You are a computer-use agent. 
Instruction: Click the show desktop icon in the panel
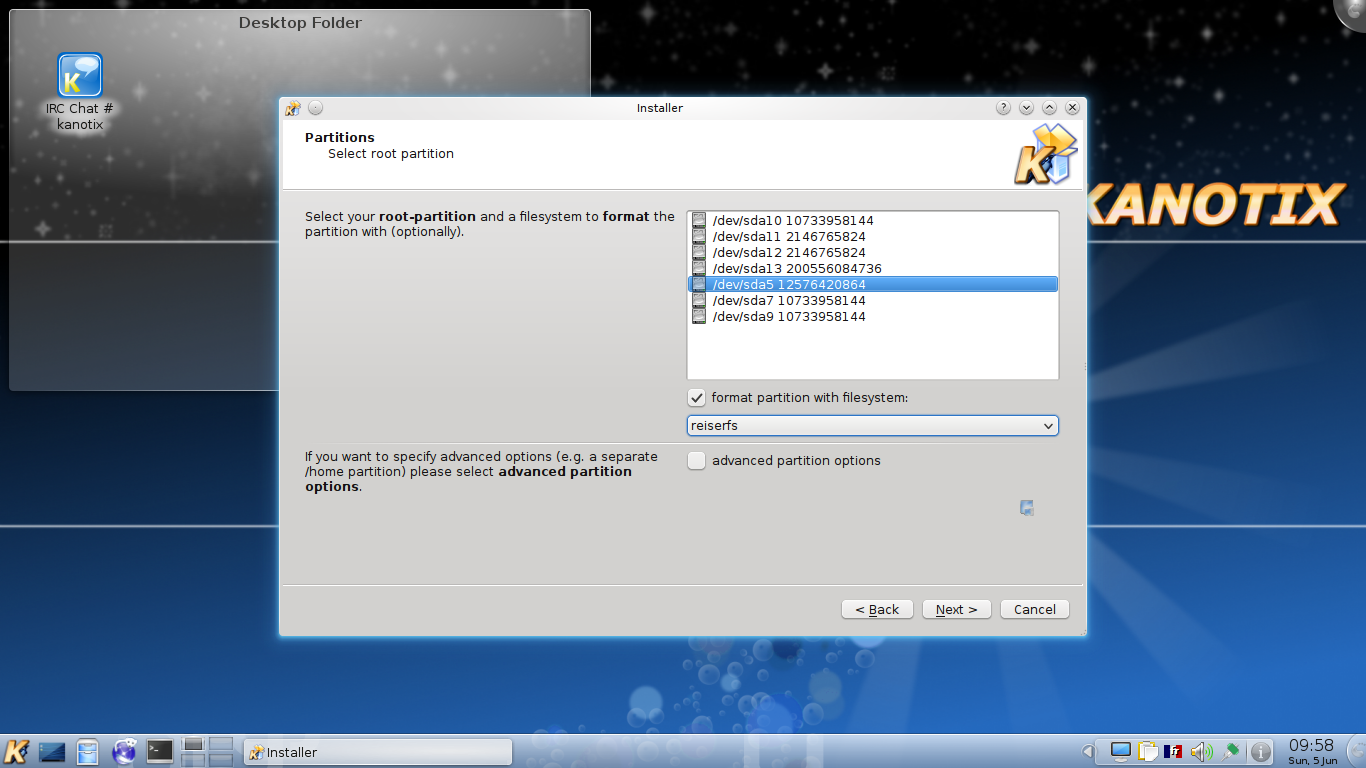pyautogui.click(x=52, y=751)
